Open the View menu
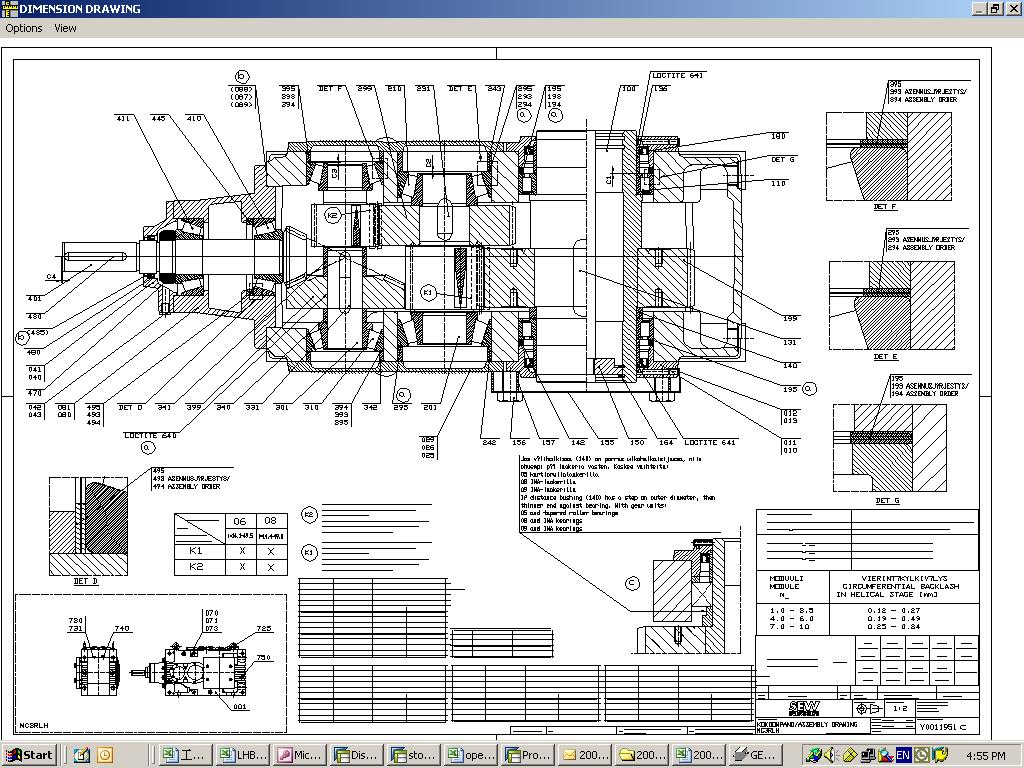 (x=65, y=28)
